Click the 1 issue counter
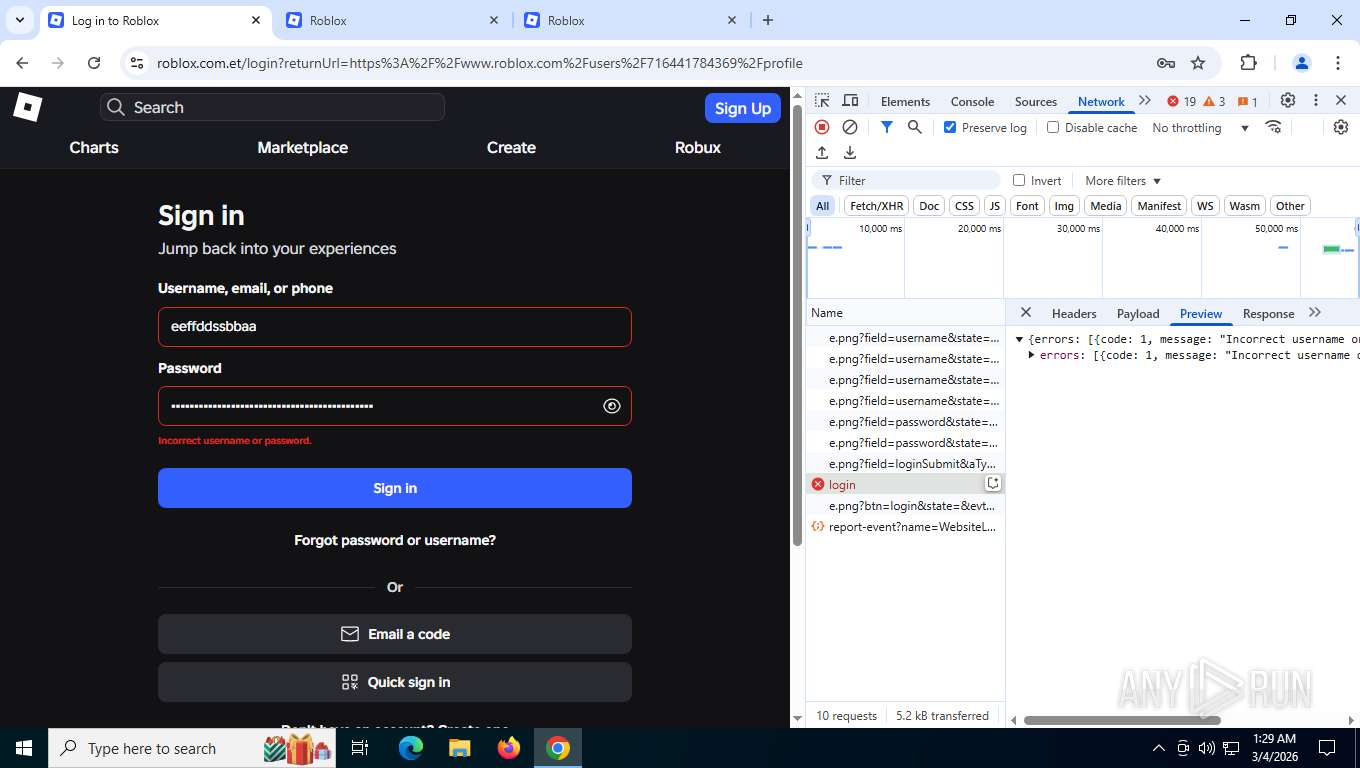This screenshot has width=1360, height=768. [x=1247, y=101]
